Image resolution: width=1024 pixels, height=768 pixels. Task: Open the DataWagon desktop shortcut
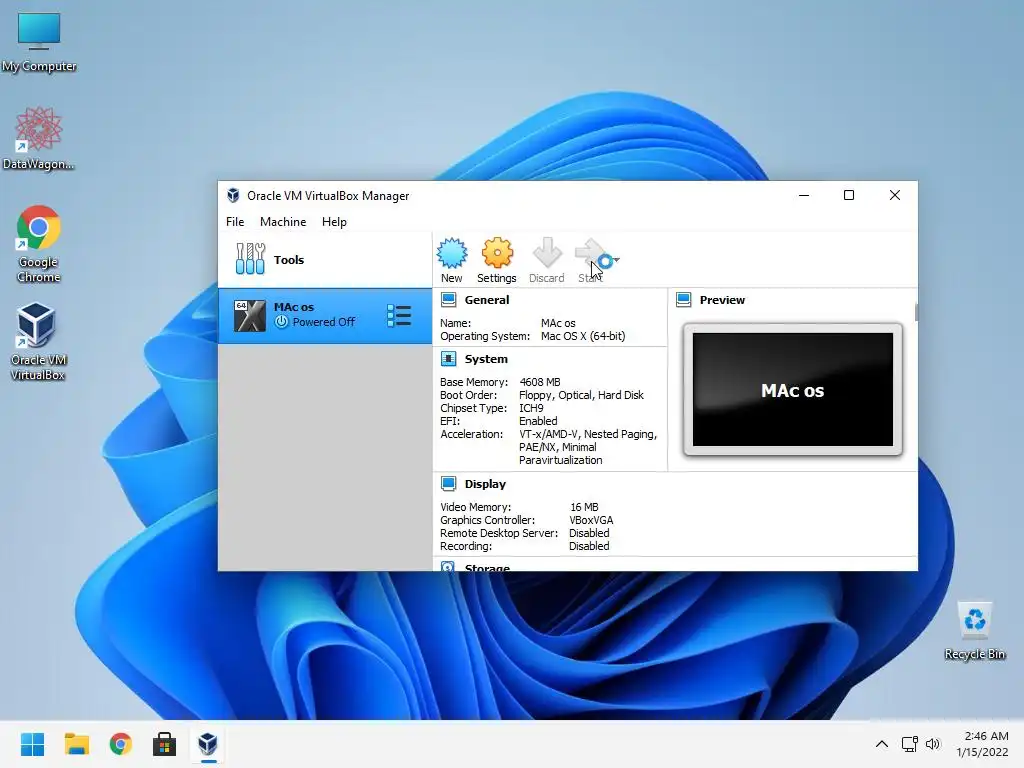[39, 138]
